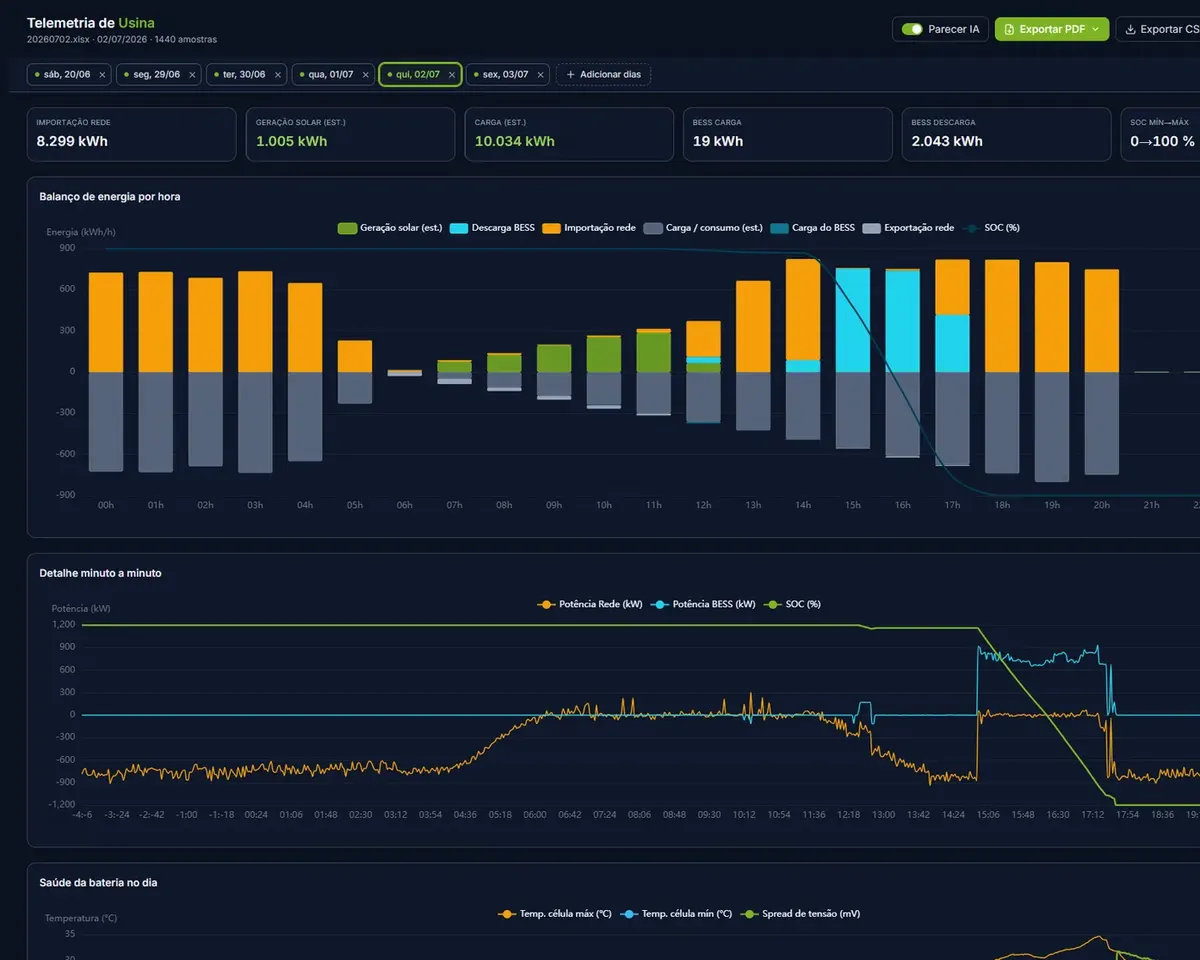
Task: Toggle Temp. célula máx (°C) legend series
Action: 555,914
